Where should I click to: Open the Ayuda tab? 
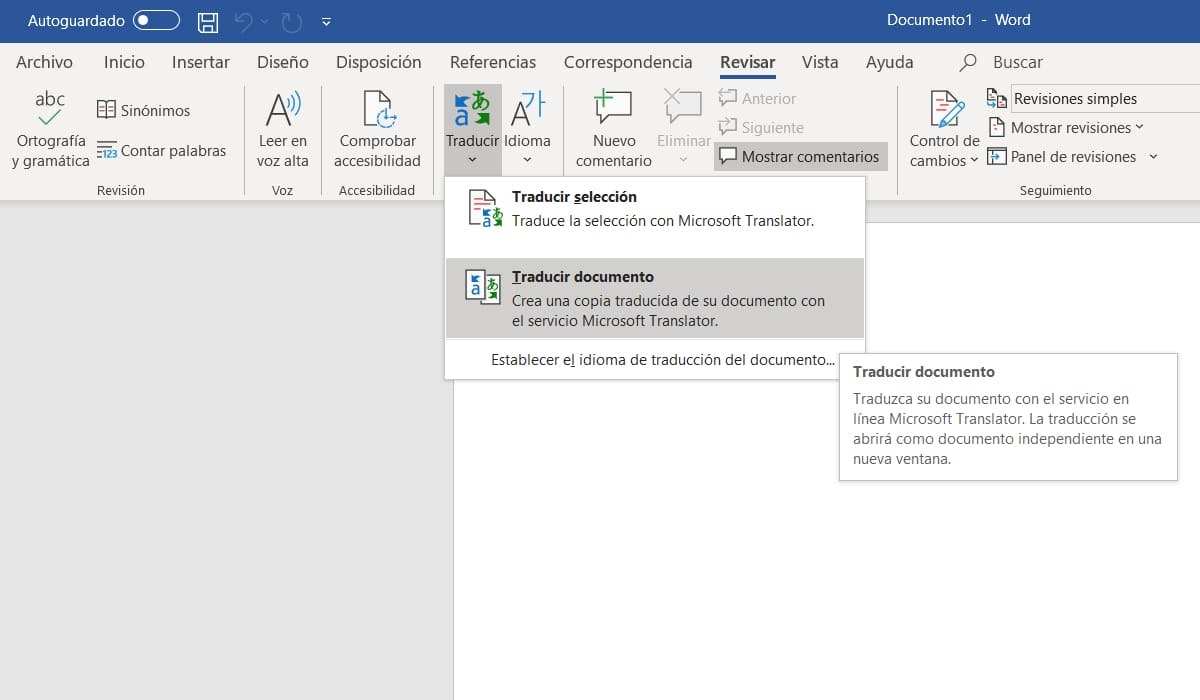(890, 62)
